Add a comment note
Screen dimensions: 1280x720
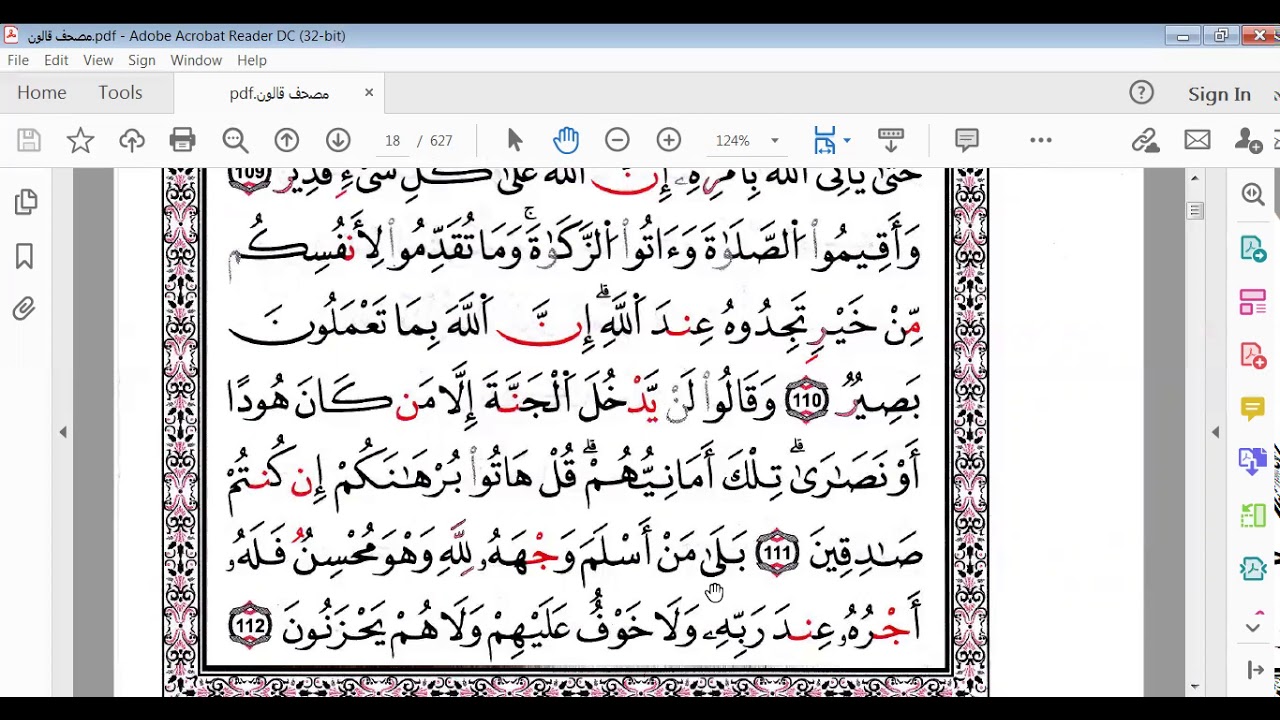click(966, 140)
